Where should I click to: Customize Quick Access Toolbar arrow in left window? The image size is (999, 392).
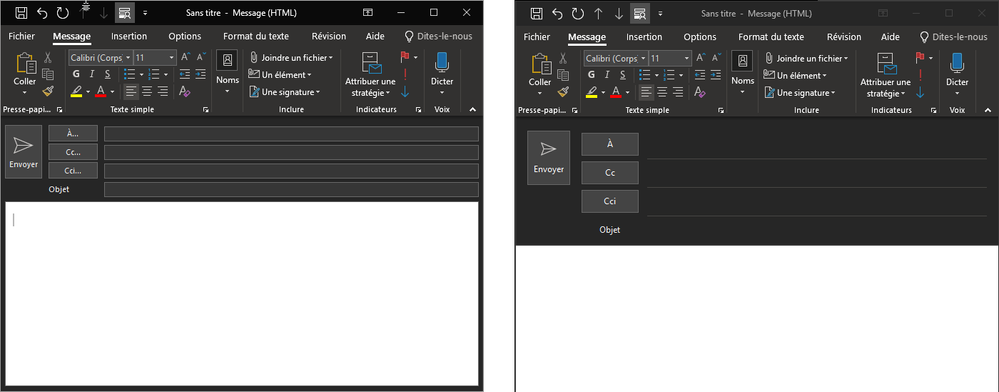145,13
